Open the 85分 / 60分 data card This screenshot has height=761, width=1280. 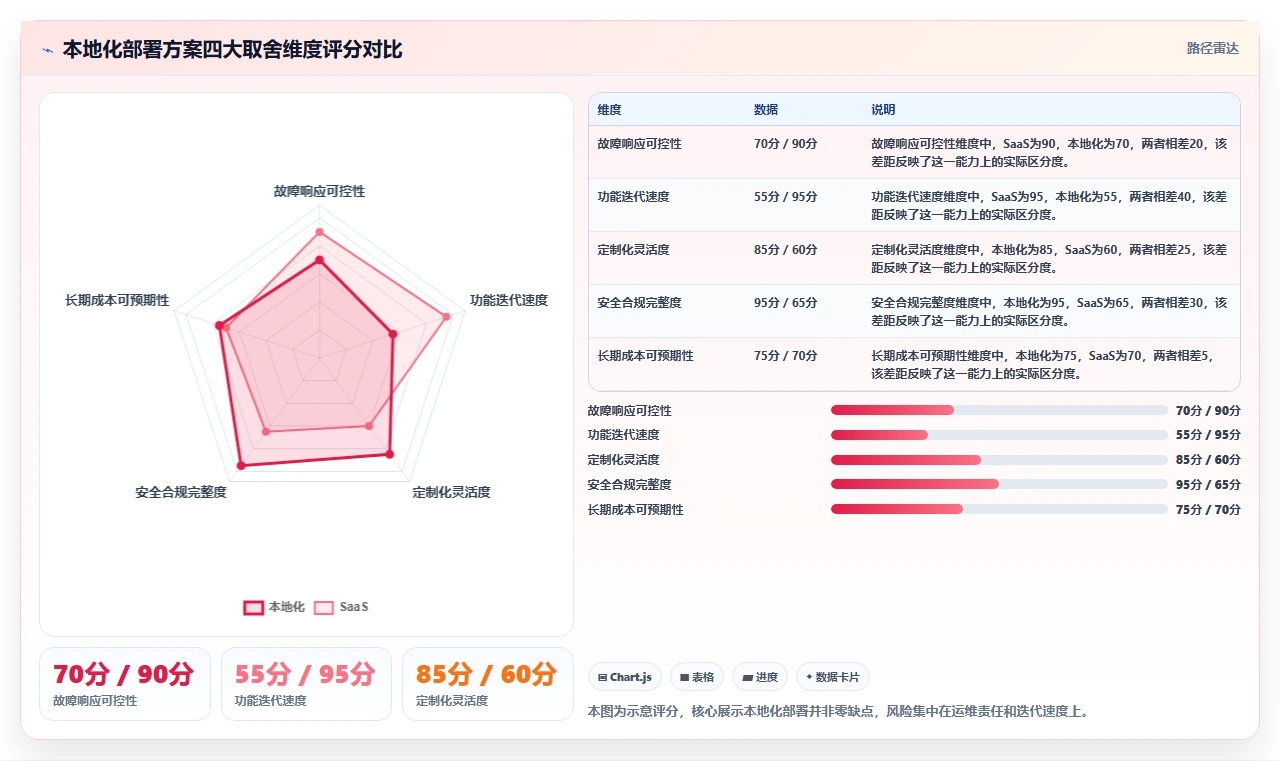click(x=487, y=684)
